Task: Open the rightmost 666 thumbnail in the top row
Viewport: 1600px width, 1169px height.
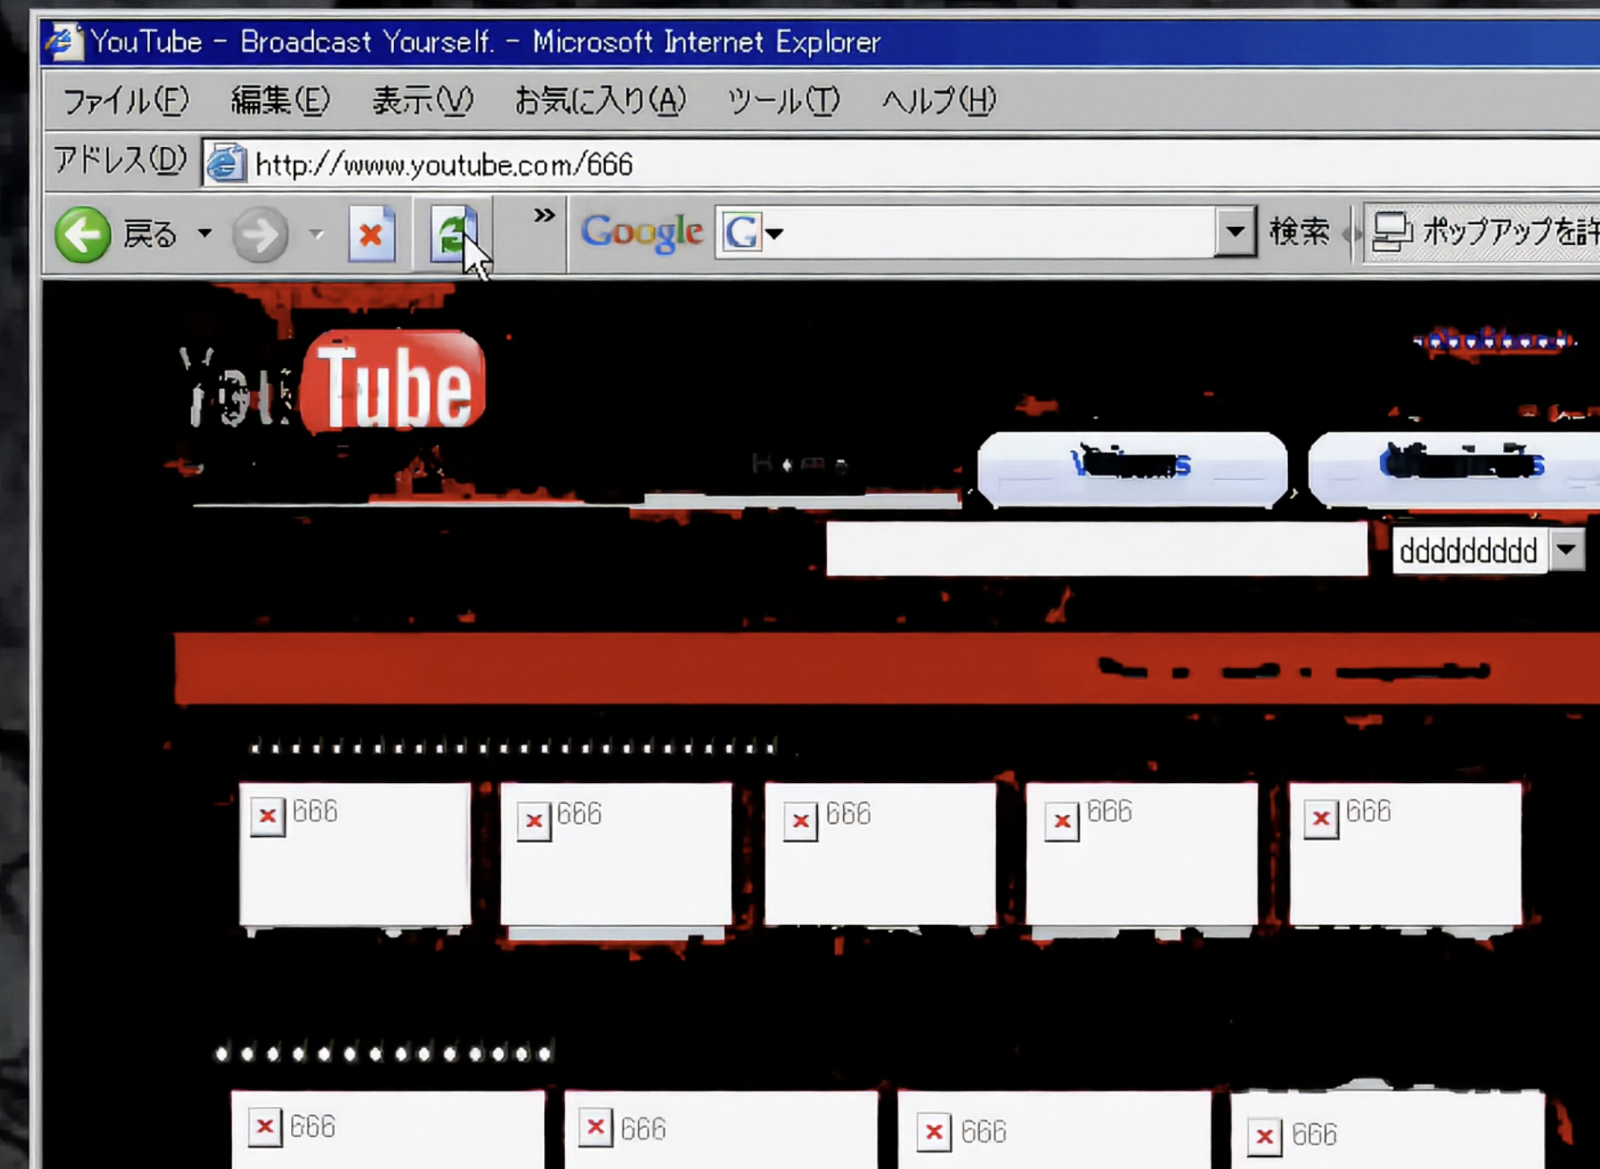Action: point(1405,854)
